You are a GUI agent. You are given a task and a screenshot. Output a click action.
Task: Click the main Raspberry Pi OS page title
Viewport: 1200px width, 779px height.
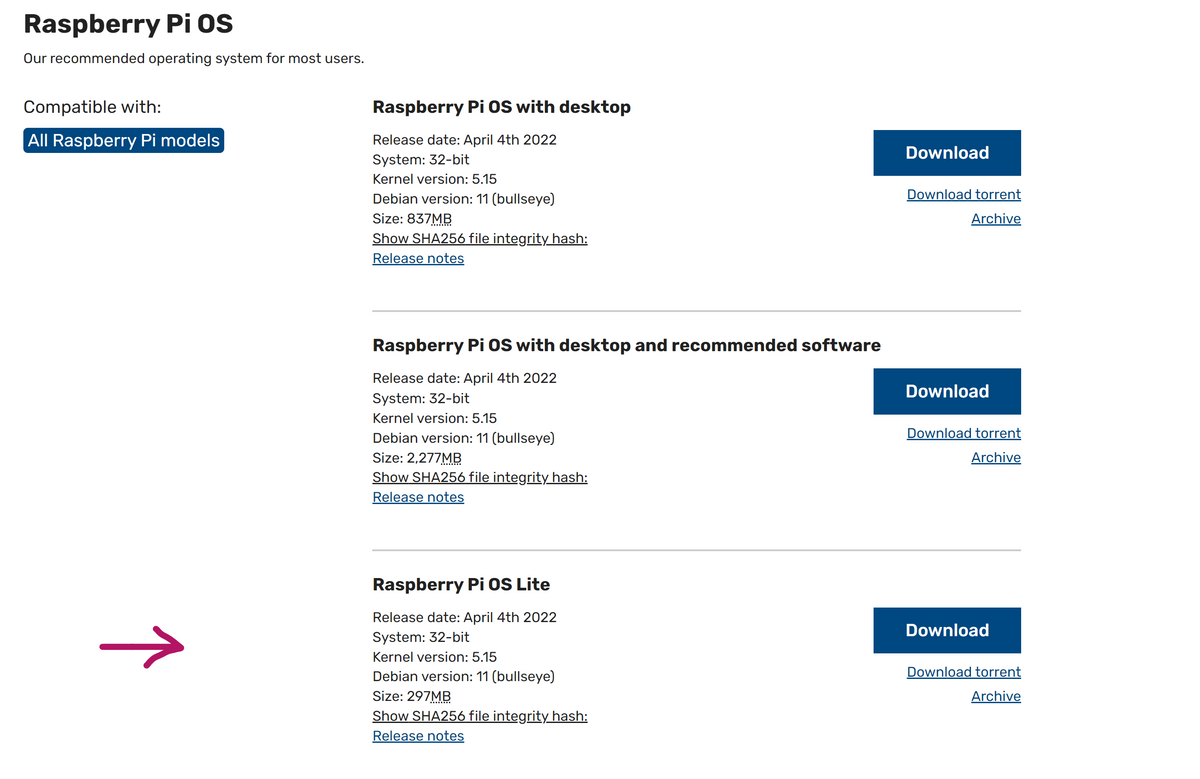coord(128,23)
